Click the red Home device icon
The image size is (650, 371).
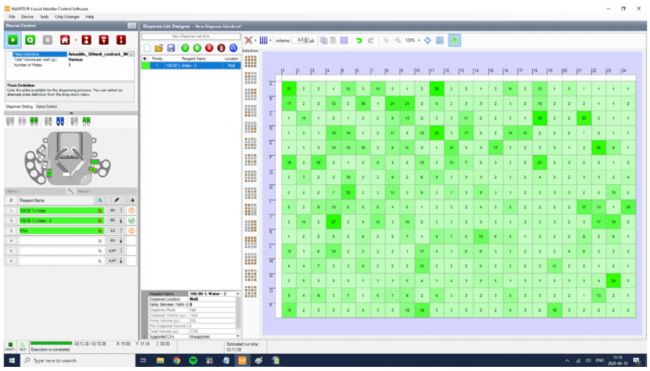pos(65,40)
